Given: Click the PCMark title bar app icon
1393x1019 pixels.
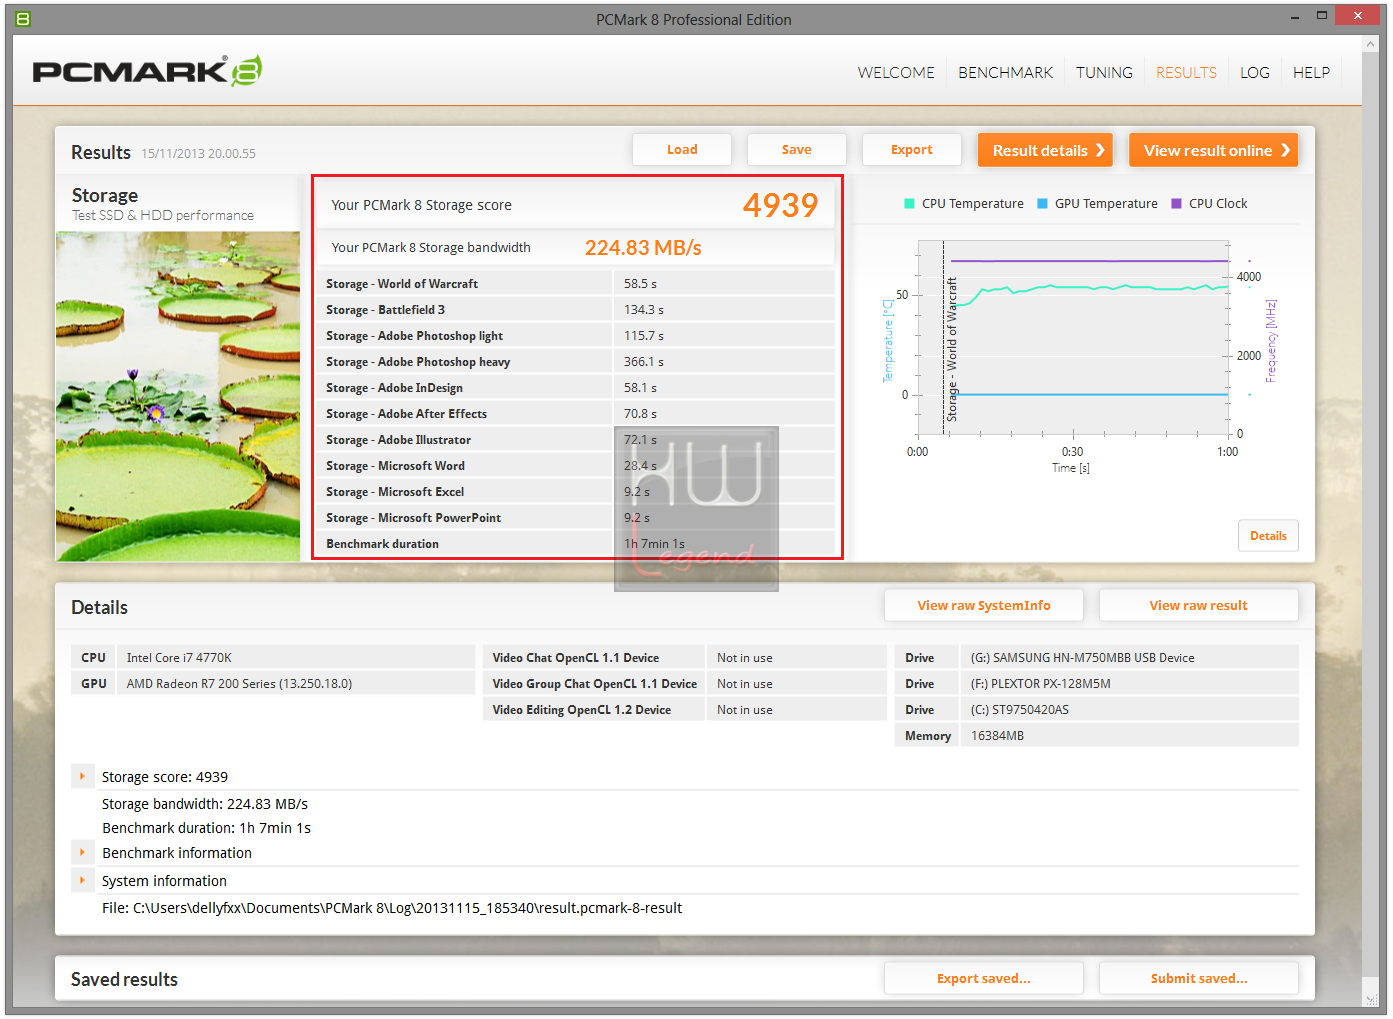Looking at the screenshot, I should click(x=23, y=19).
